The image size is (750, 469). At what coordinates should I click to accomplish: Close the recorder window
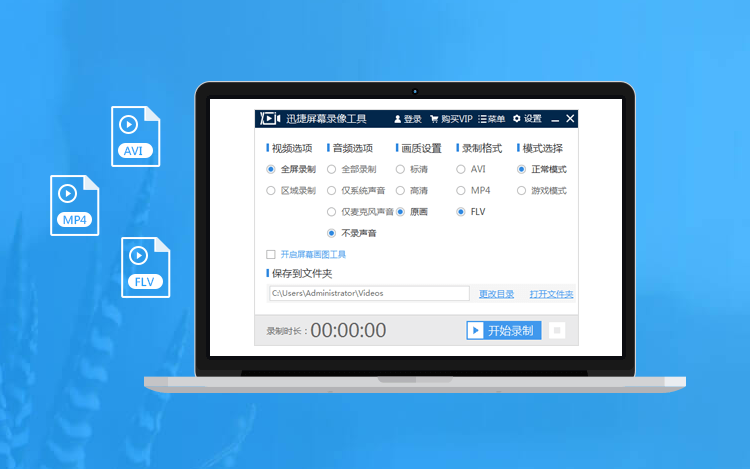tap(570, 119)
